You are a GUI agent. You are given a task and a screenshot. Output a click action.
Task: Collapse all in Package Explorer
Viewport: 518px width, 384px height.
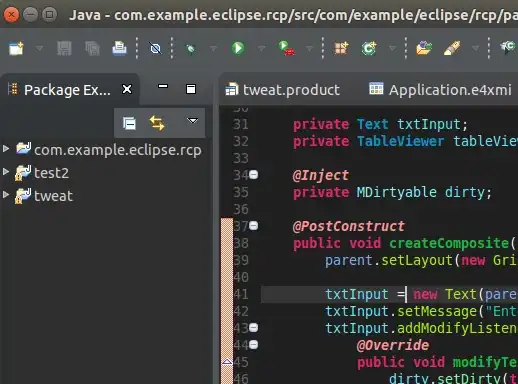coord(129,123)
